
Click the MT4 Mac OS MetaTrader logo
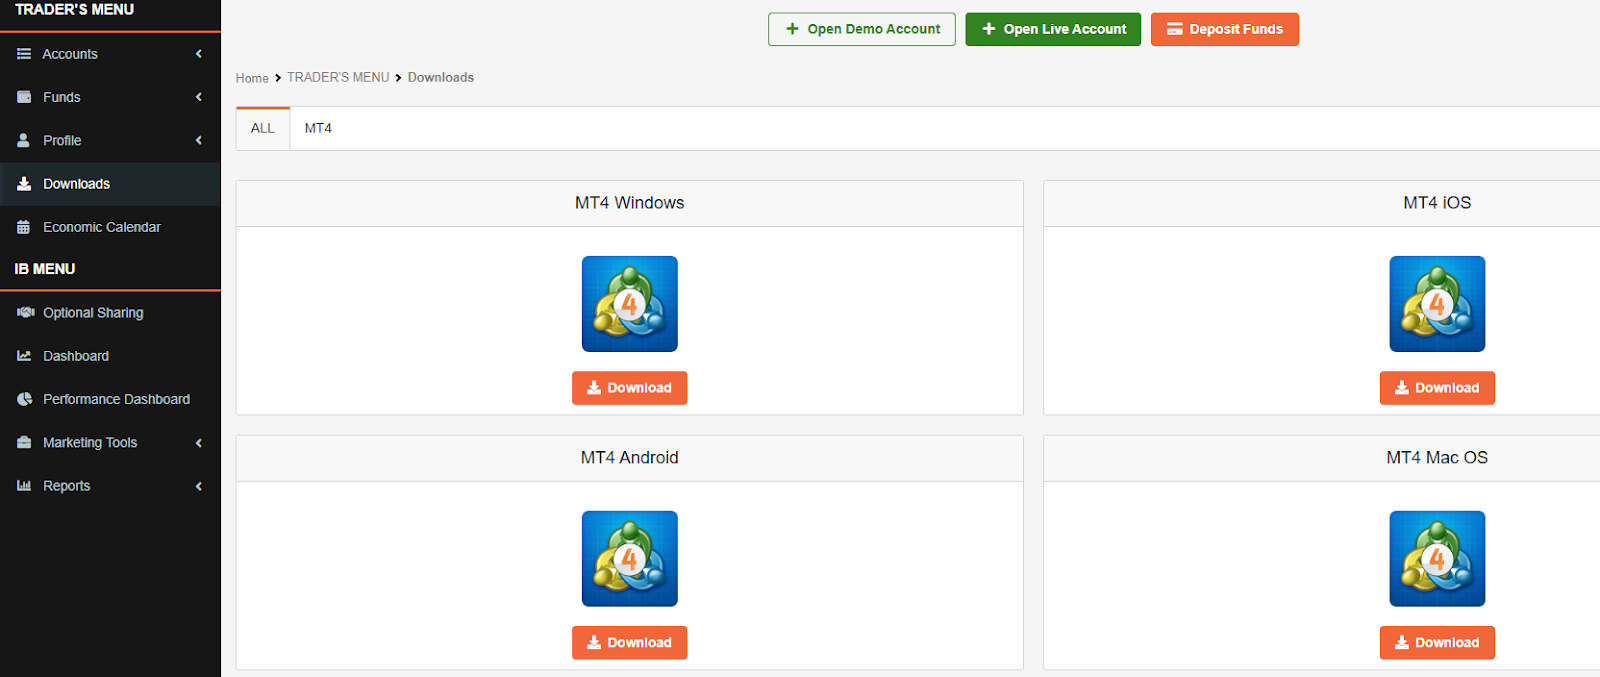1437,559
